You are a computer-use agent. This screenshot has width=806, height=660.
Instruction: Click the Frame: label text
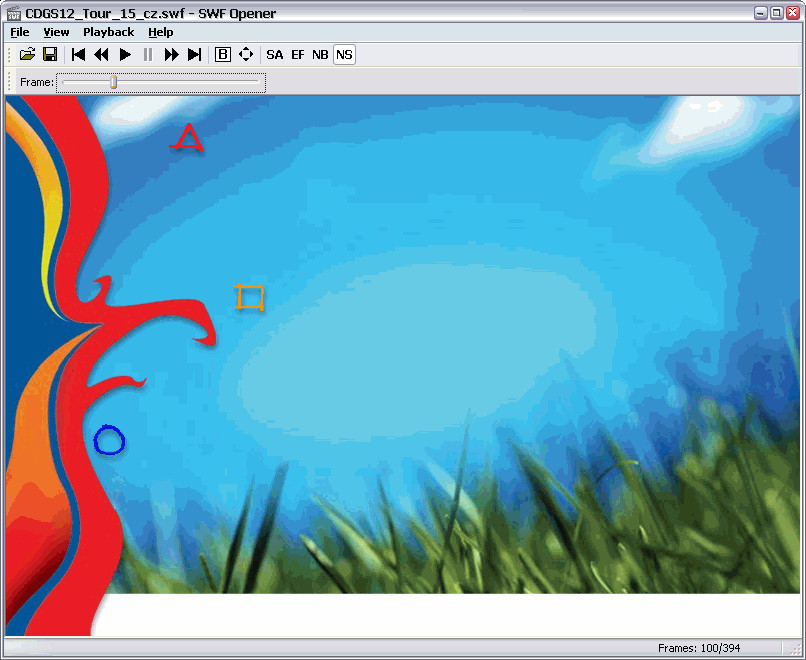pos(36,82)
